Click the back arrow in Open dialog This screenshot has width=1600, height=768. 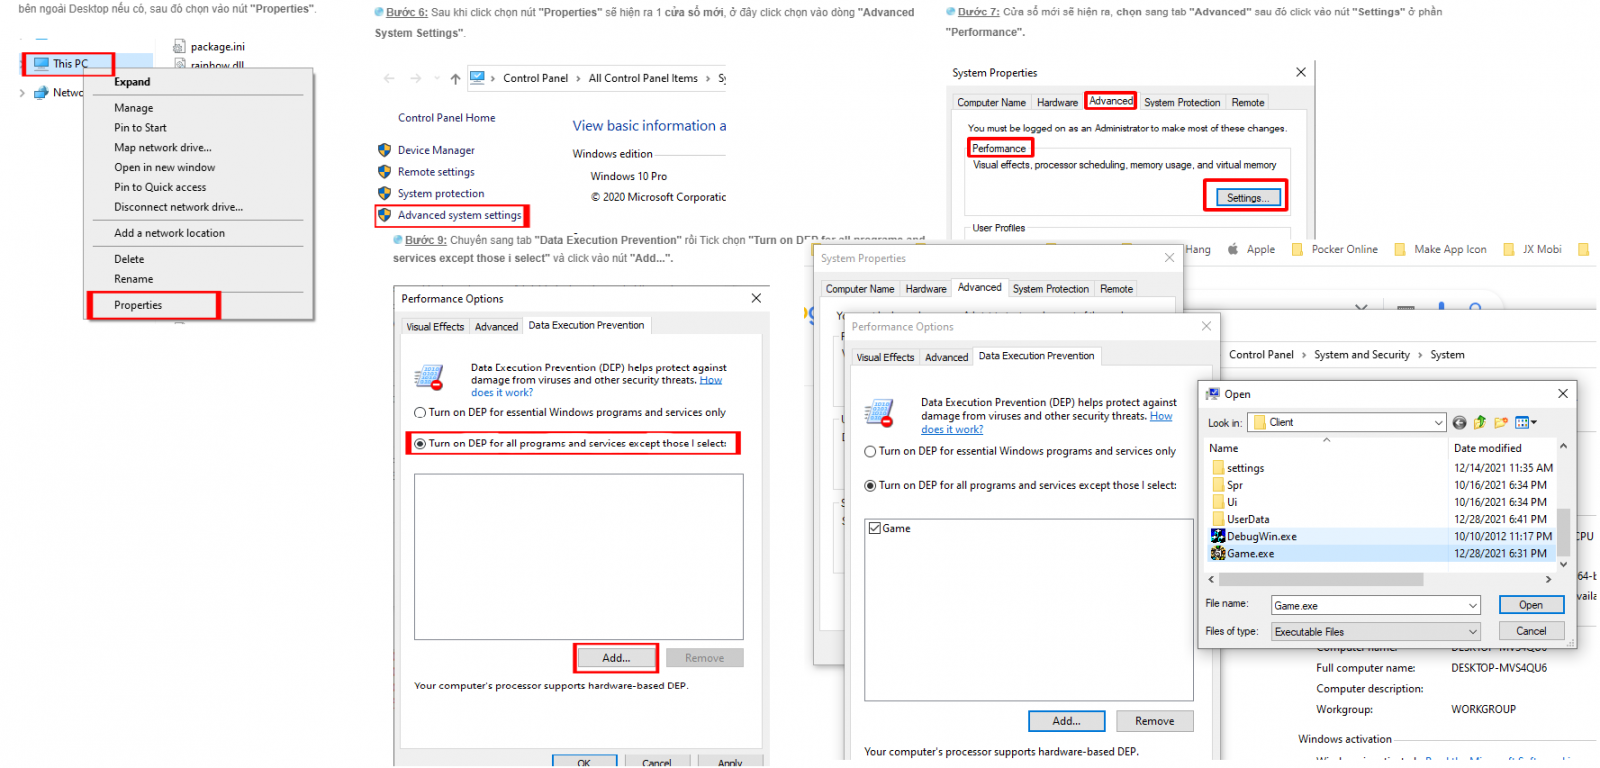click(x=1460, y=423)
